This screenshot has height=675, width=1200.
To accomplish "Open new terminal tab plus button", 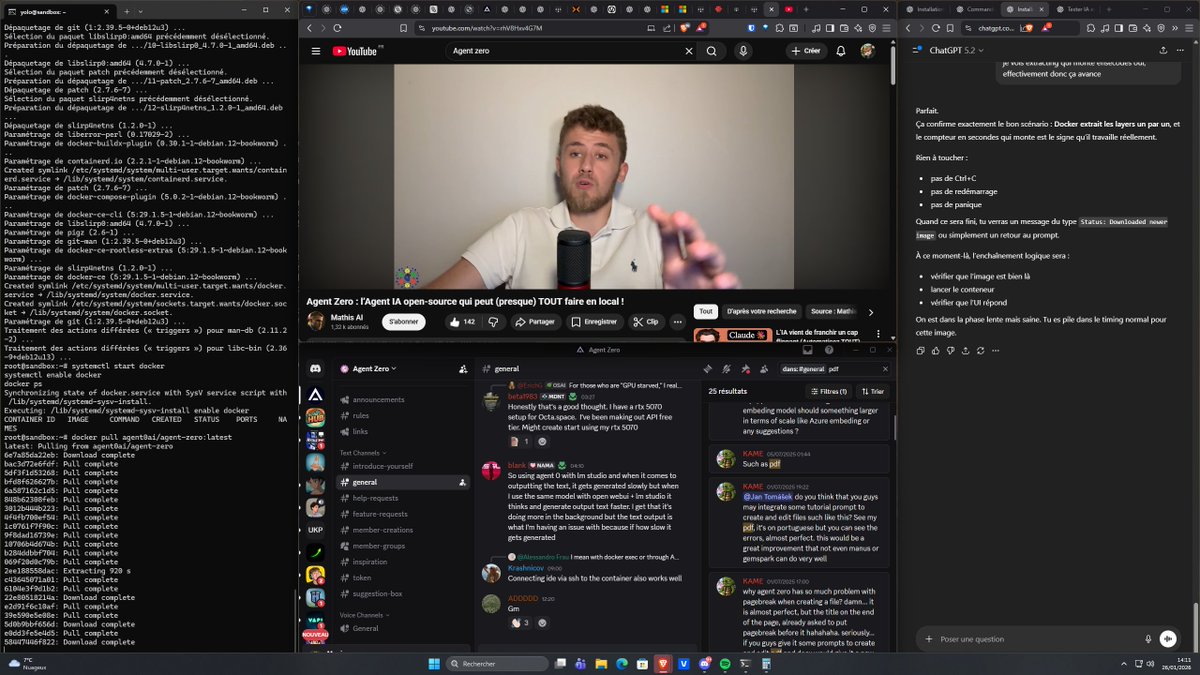I will click(x=125, y=11).
